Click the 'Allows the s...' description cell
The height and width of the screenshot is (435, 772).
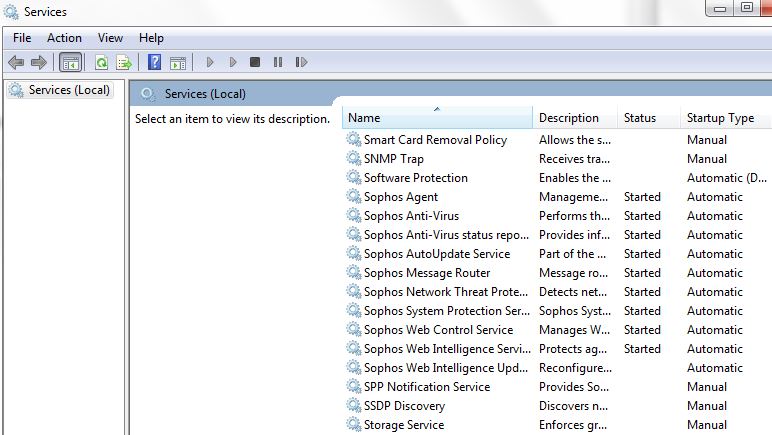coord(575,140)
